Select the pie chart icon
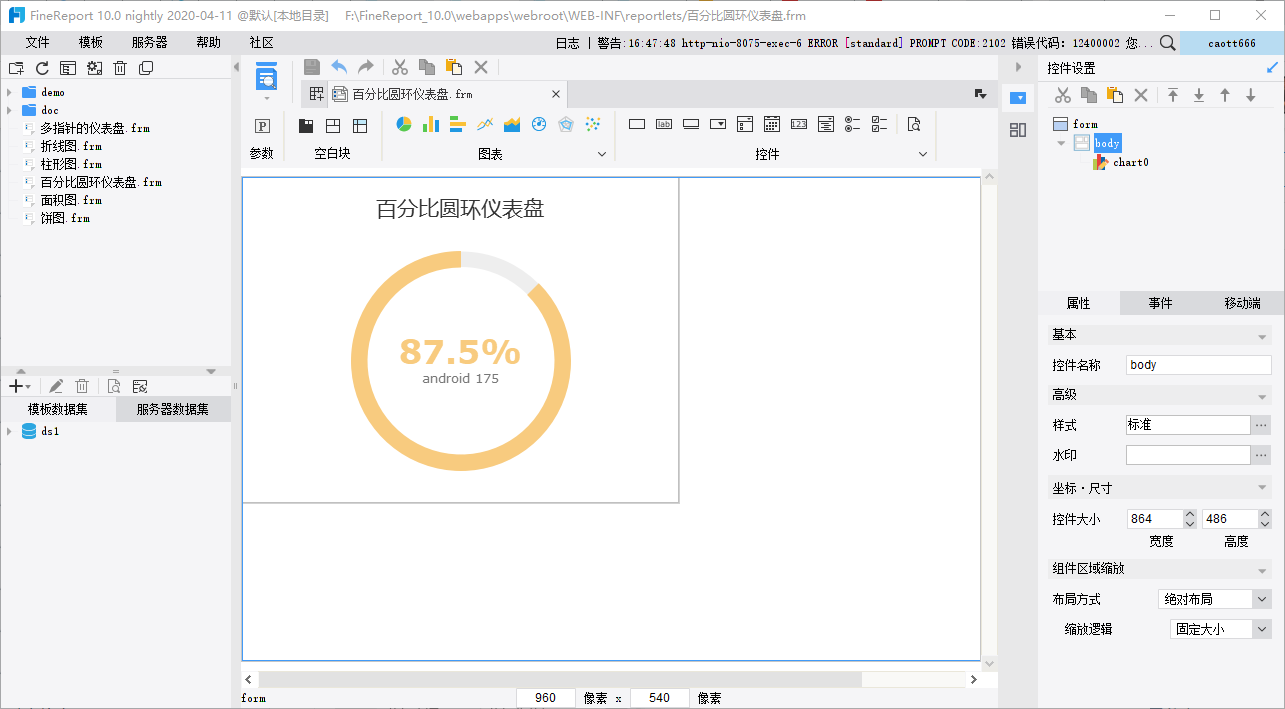 (x=404, y=124)
